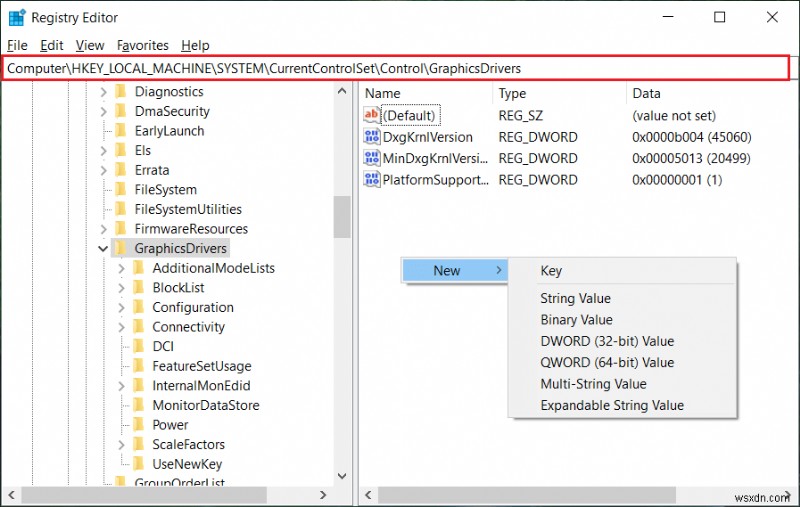Open the Favorites menu

(142, 45)
